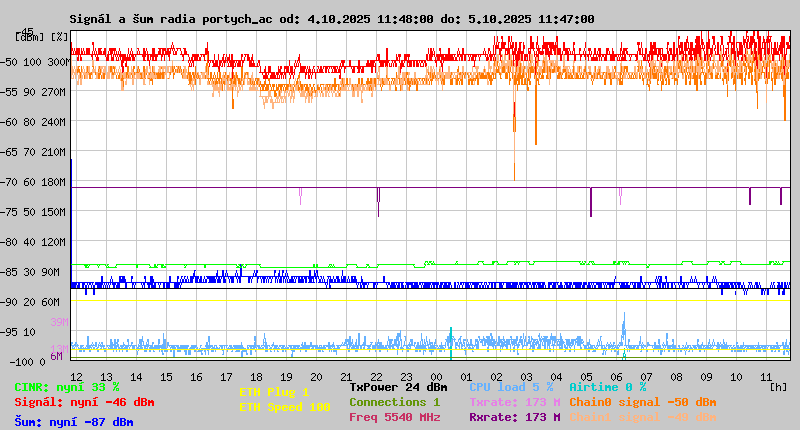
Task: Click the hour '21' x-axis tick label
Action: pos(346,377)
